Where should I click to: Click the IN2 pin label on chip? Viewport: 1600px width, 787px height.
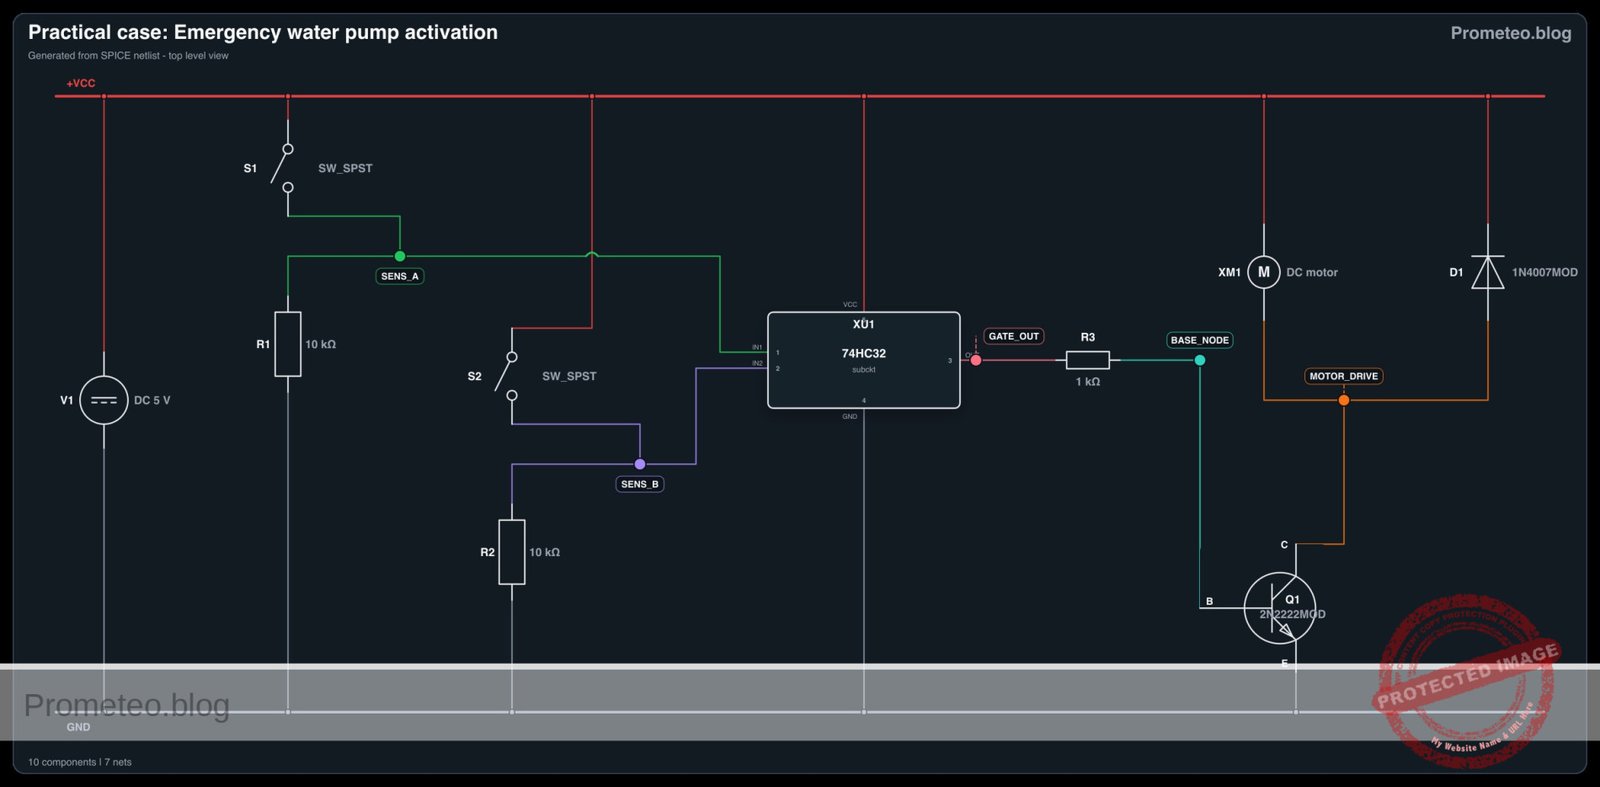point(757,363)
